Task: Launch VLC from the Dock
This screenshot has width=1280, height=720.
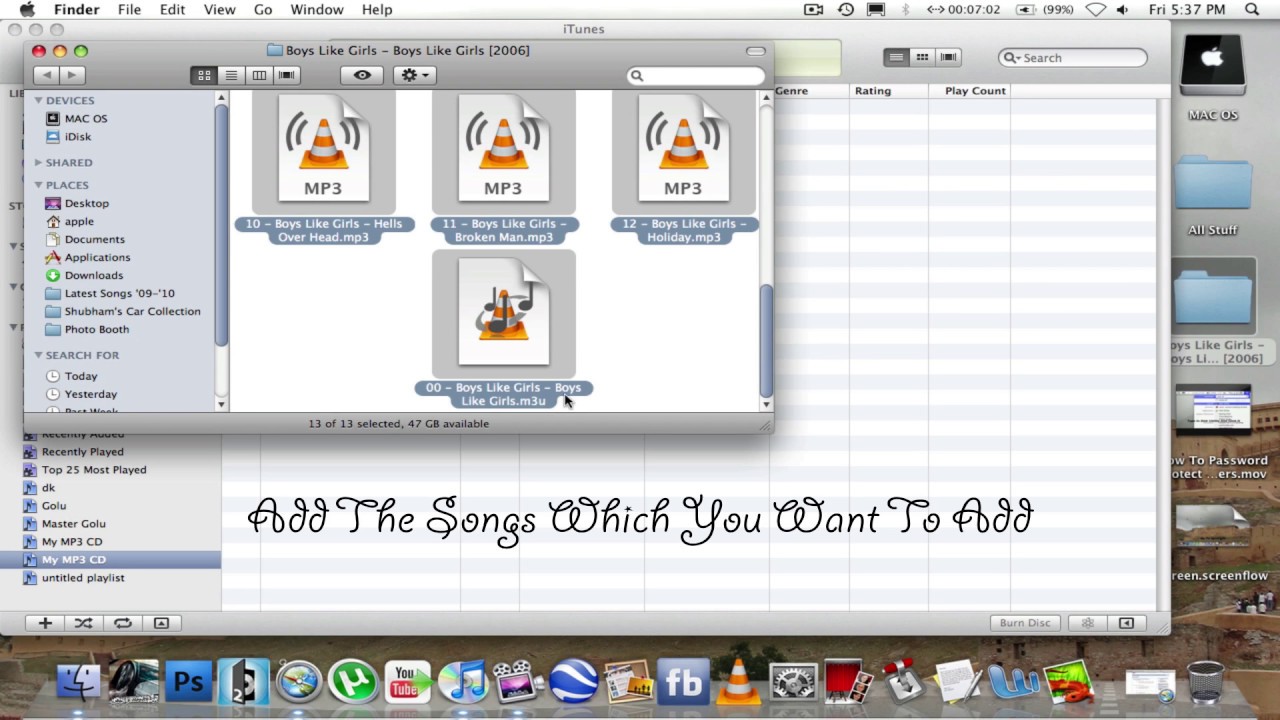Action: click(x=739, y=683)
